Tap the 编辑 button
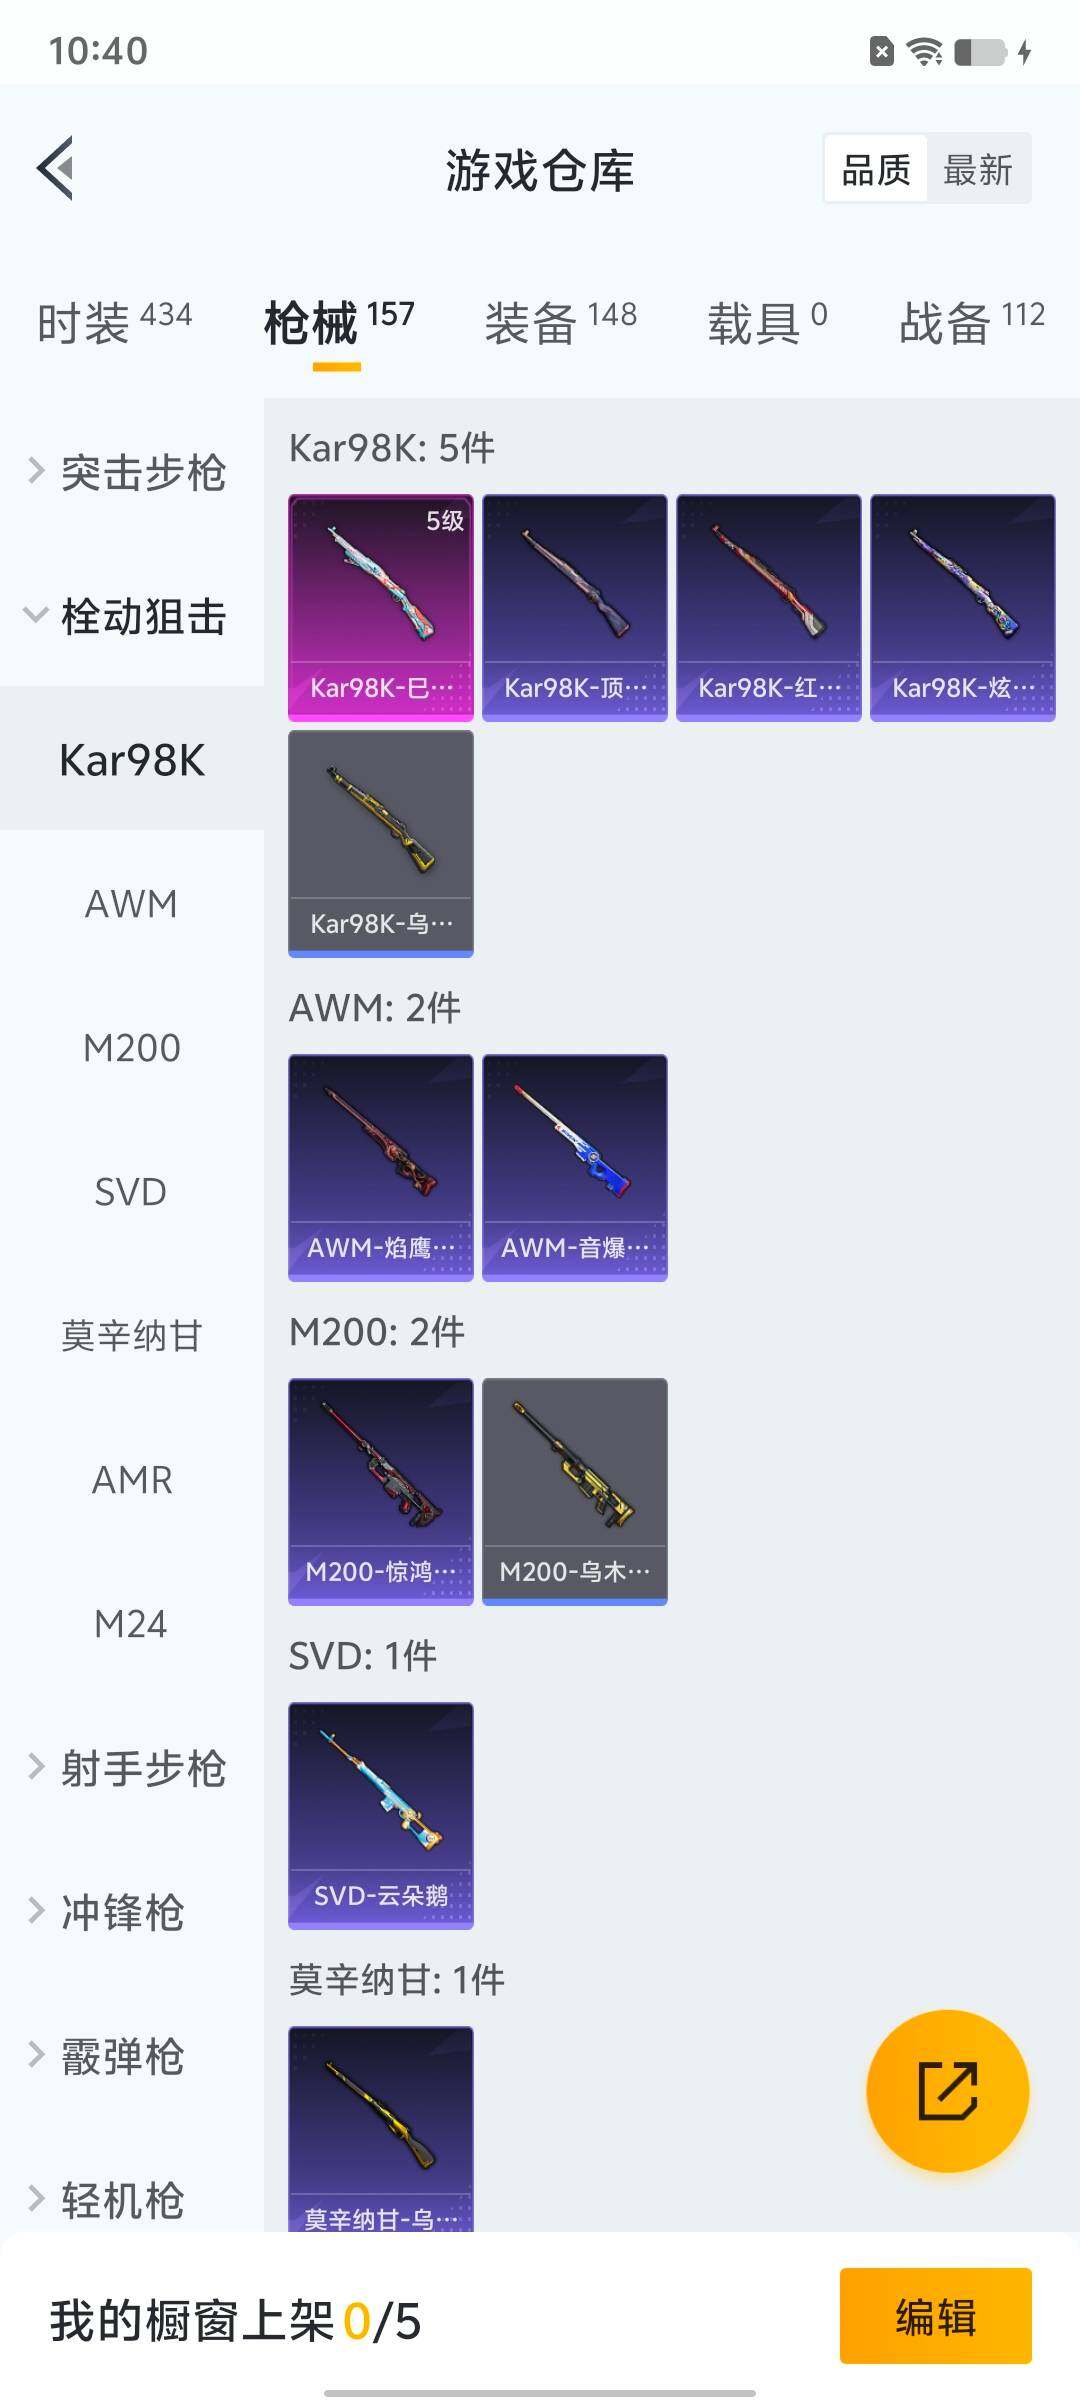 pos(936,2316)
